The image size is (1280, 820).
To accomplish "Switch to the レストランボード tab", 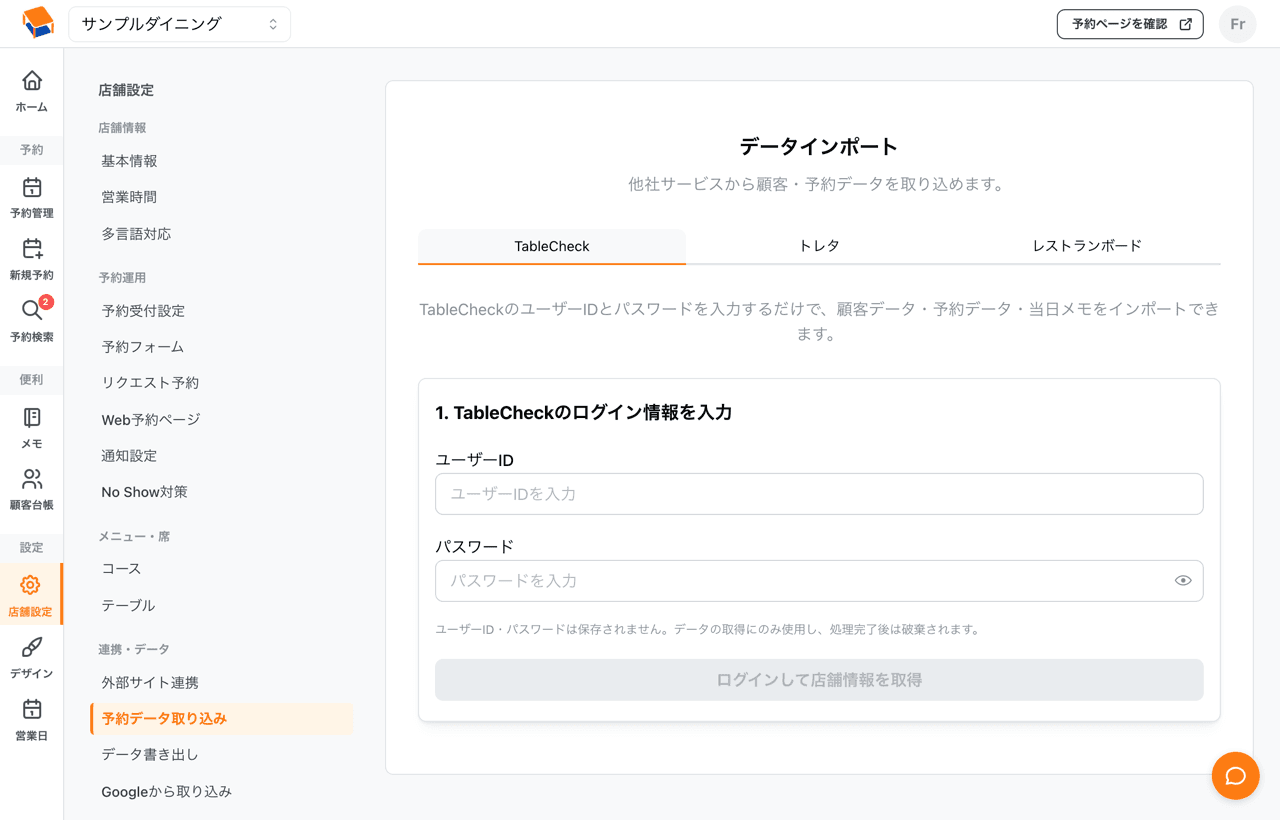I will 1087,246.
